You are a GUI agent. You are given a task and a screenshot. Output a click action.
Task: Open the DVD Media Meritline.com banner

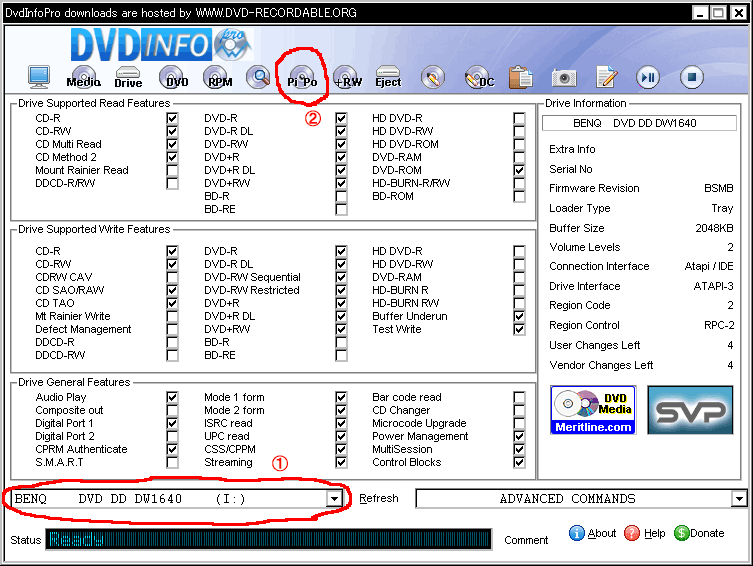click(593, 410)
